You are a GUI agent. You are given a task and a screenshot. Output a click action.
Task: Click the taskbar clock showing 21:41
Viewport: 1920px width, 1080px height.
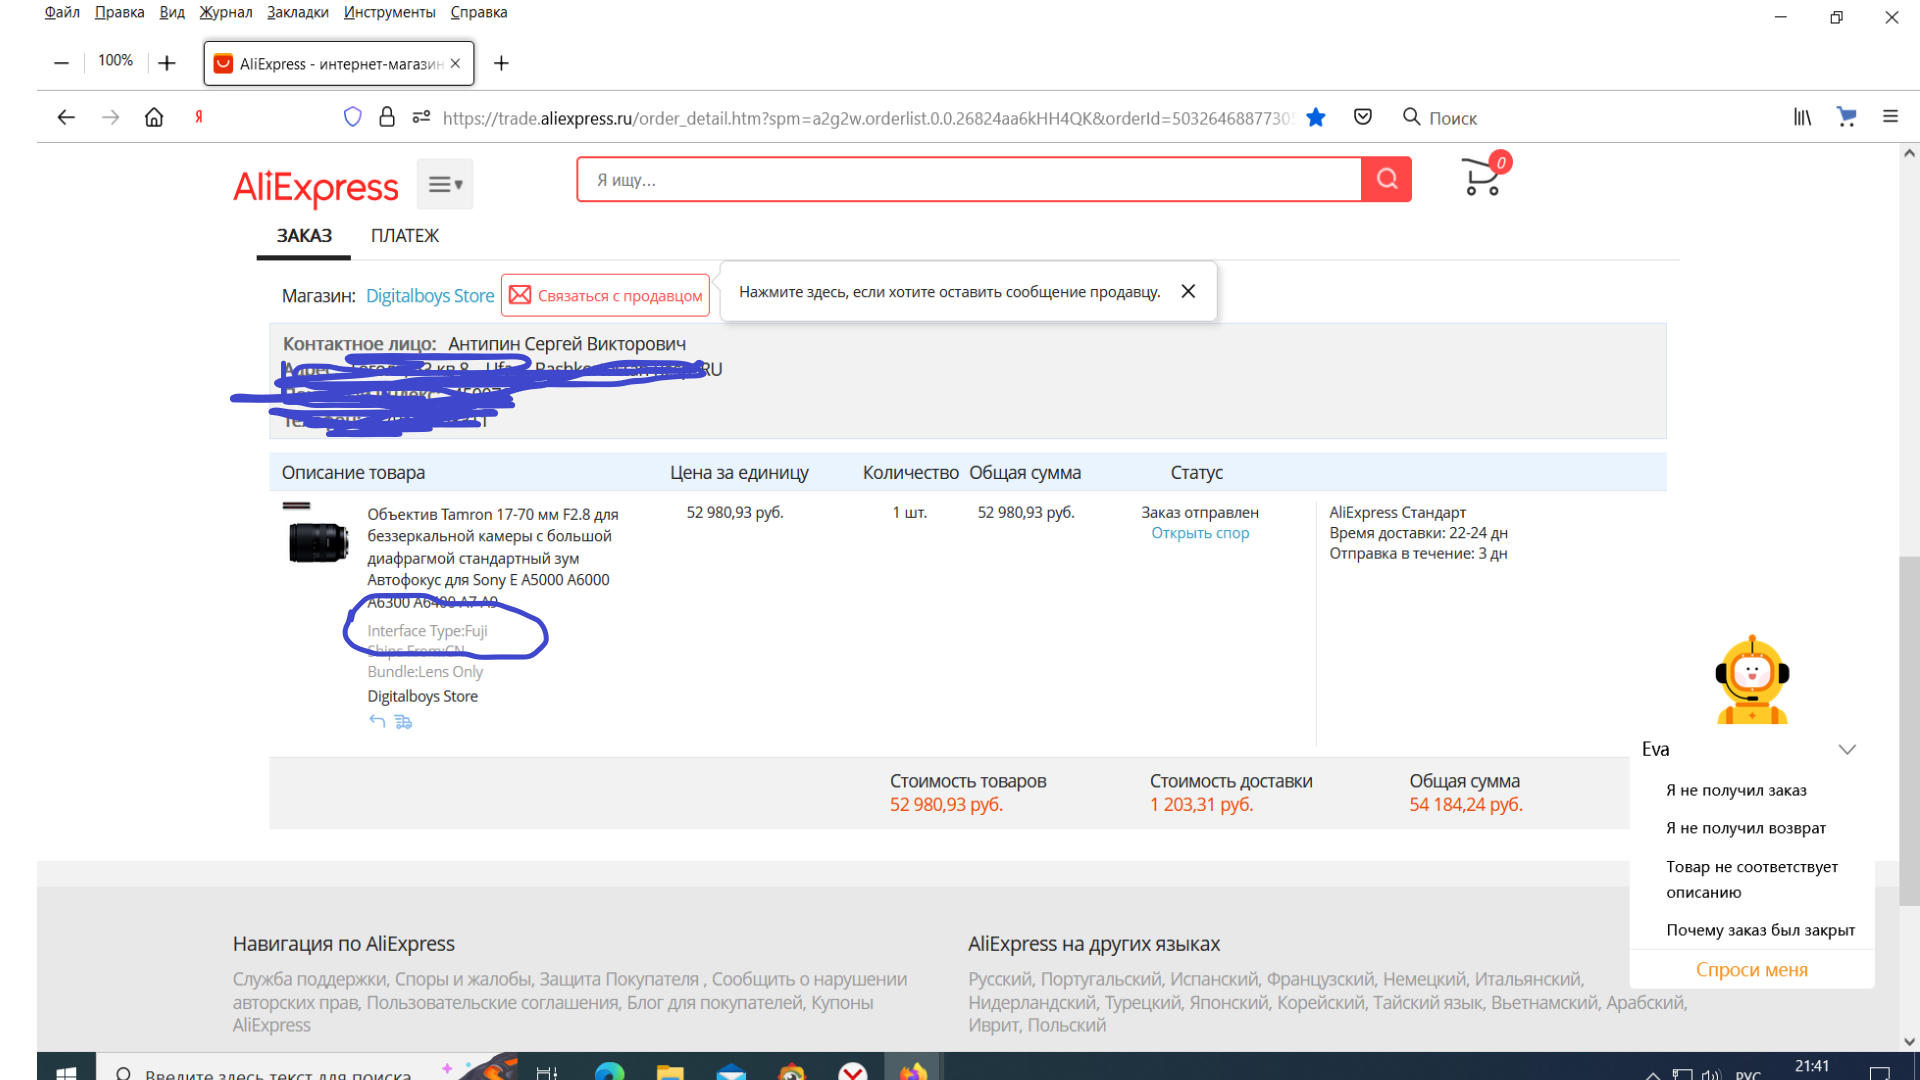click(x=1812, y=1066)
